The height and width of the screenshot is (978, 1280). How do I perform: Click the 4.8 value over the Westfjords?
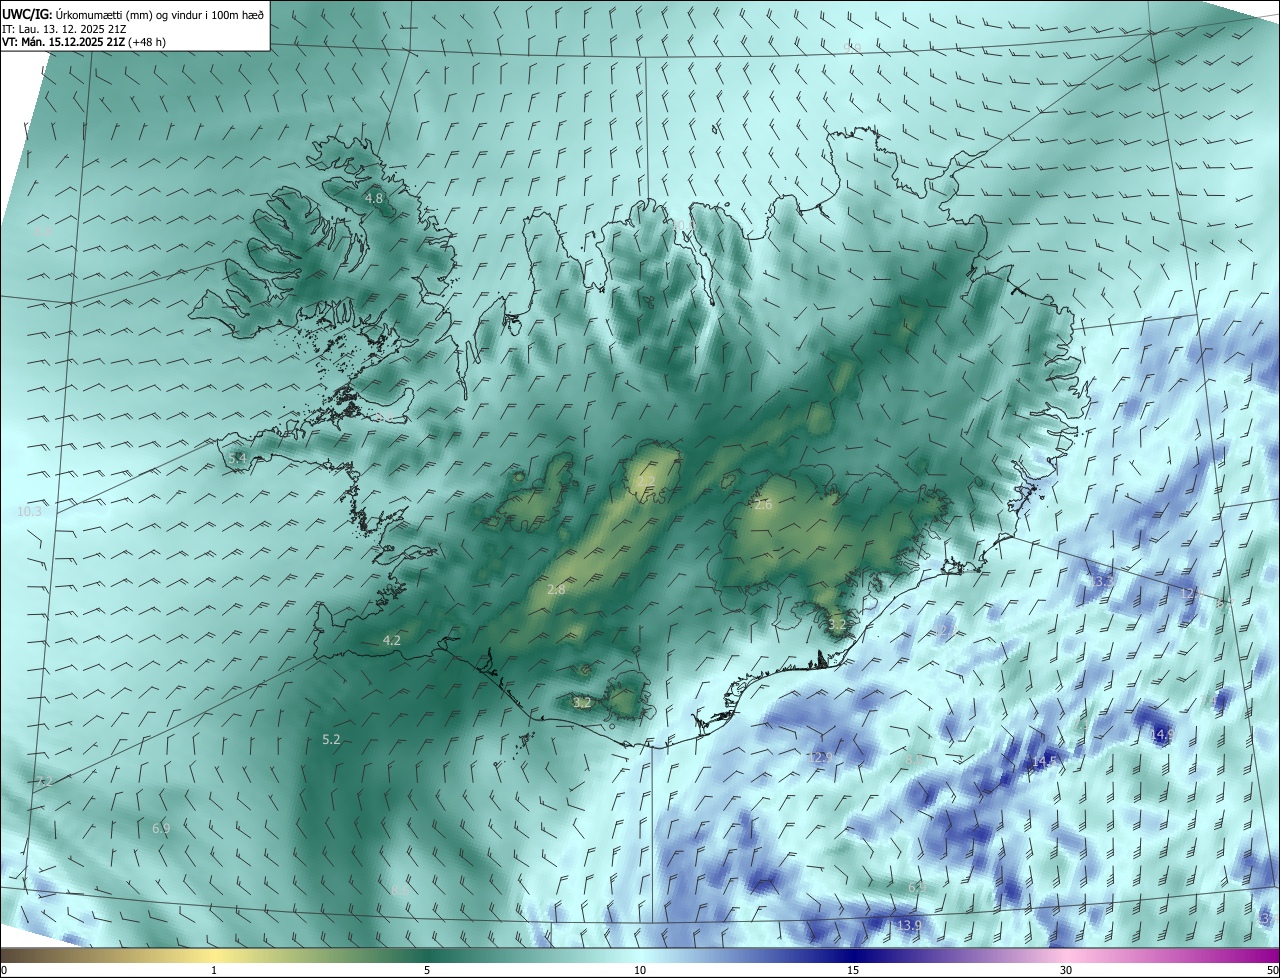tap(374, 199)
